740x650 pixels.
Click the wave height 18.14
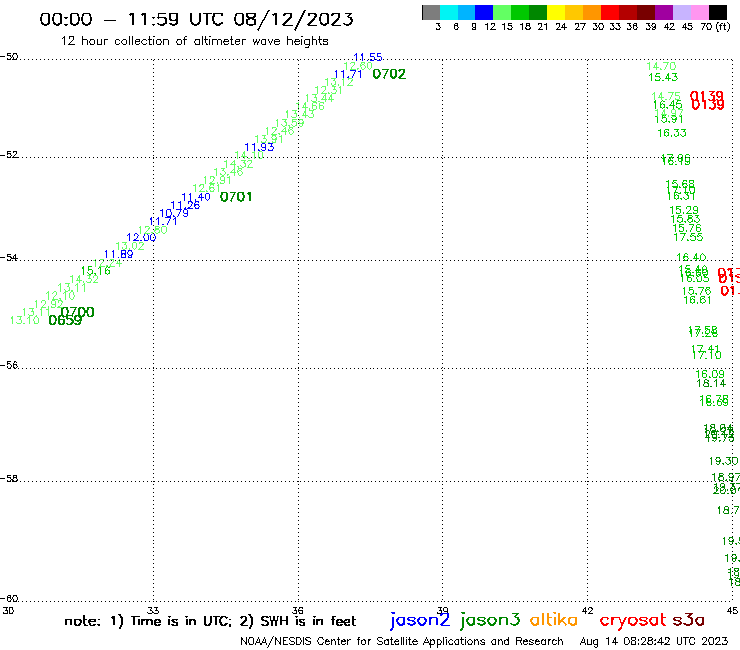(711, 383)
